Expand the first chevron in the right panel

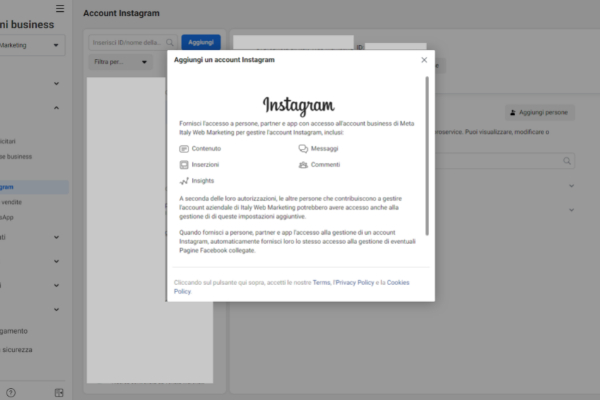pos(571,185)
